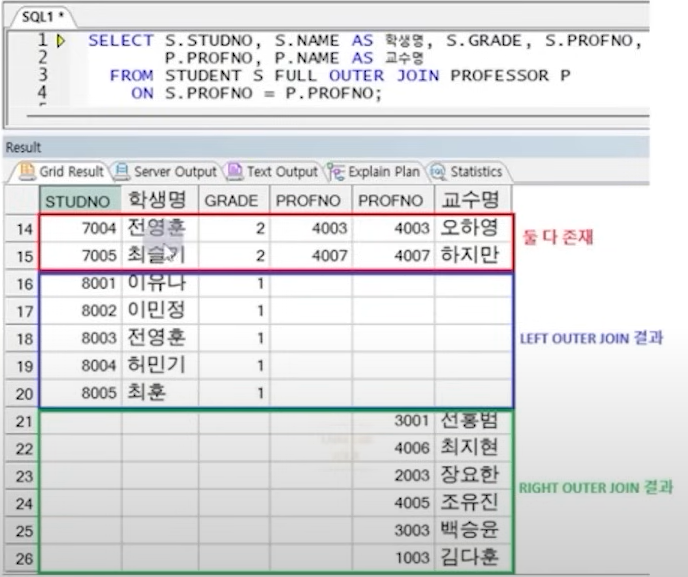Click the STUDNO cell 7004
Viewport: 688px width, 577px height.
[80, 228]
